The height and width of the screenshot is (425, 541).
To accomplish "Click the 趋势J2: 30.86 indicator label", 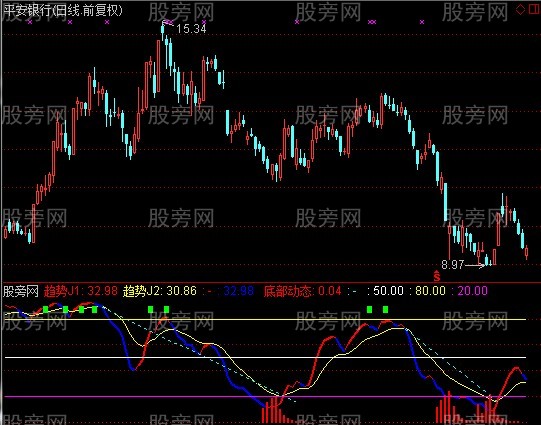I will (x=160, y=291).
